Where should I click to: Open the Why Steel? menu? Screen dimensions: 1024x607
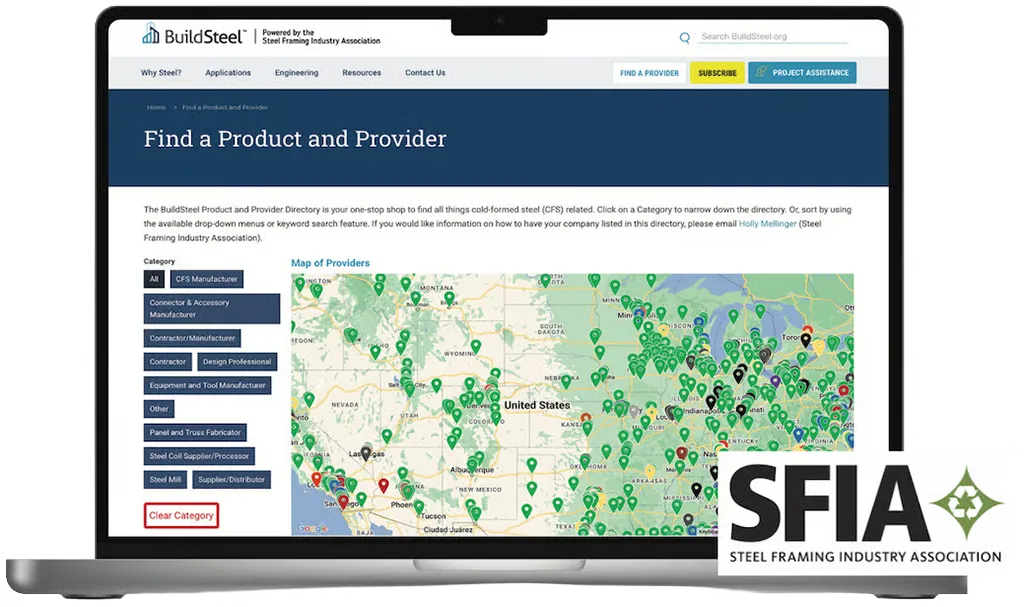(161, 73)
